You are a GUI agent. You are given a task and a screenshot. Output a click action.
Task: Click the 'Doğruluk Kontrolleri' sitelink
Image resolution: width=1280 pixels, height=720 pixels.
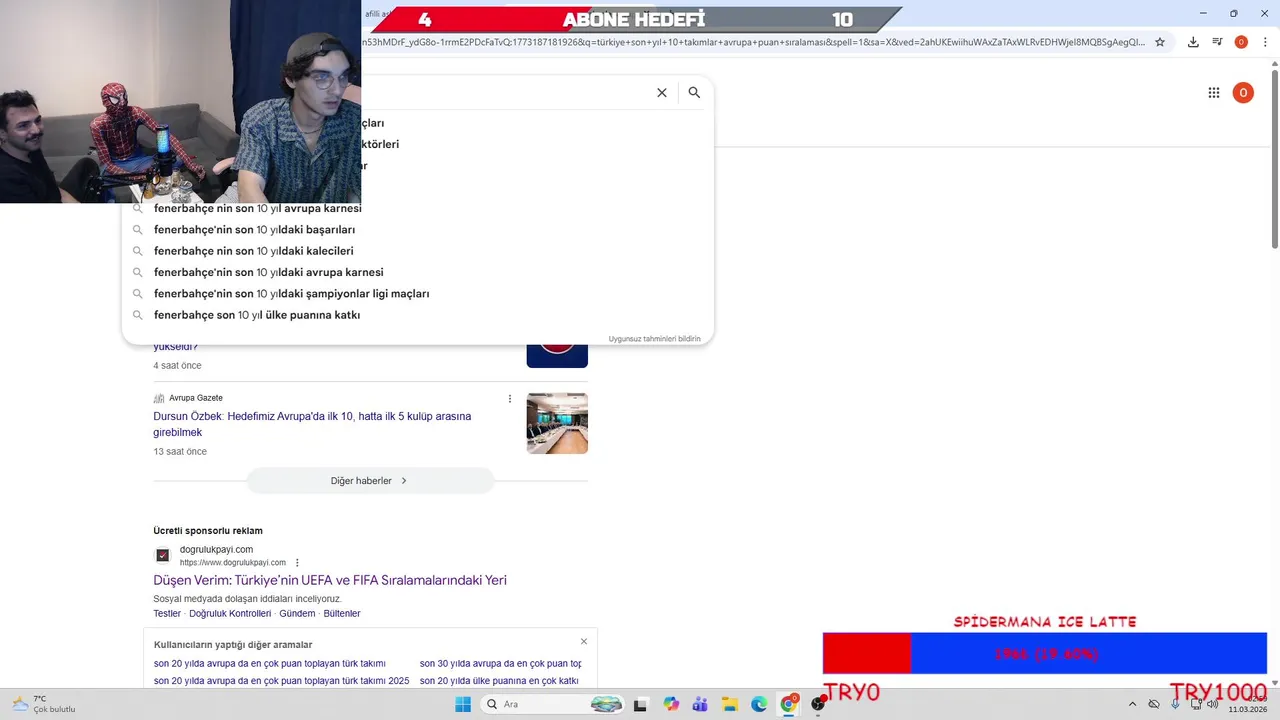[230, 613]
